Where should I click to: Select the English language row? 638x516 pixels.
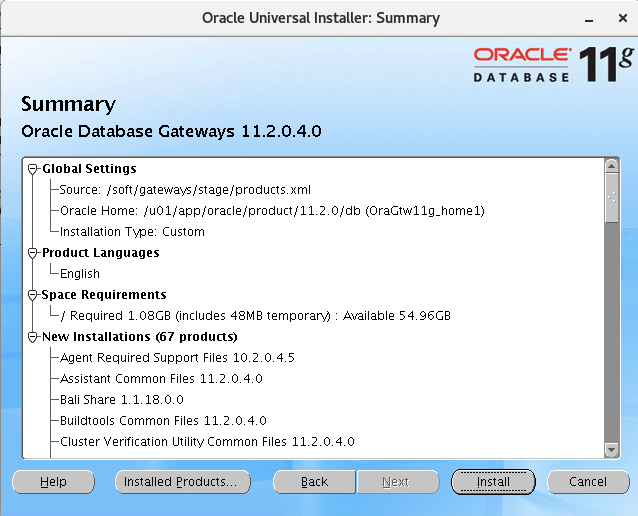pyautogui.click(x=80, y=274)
